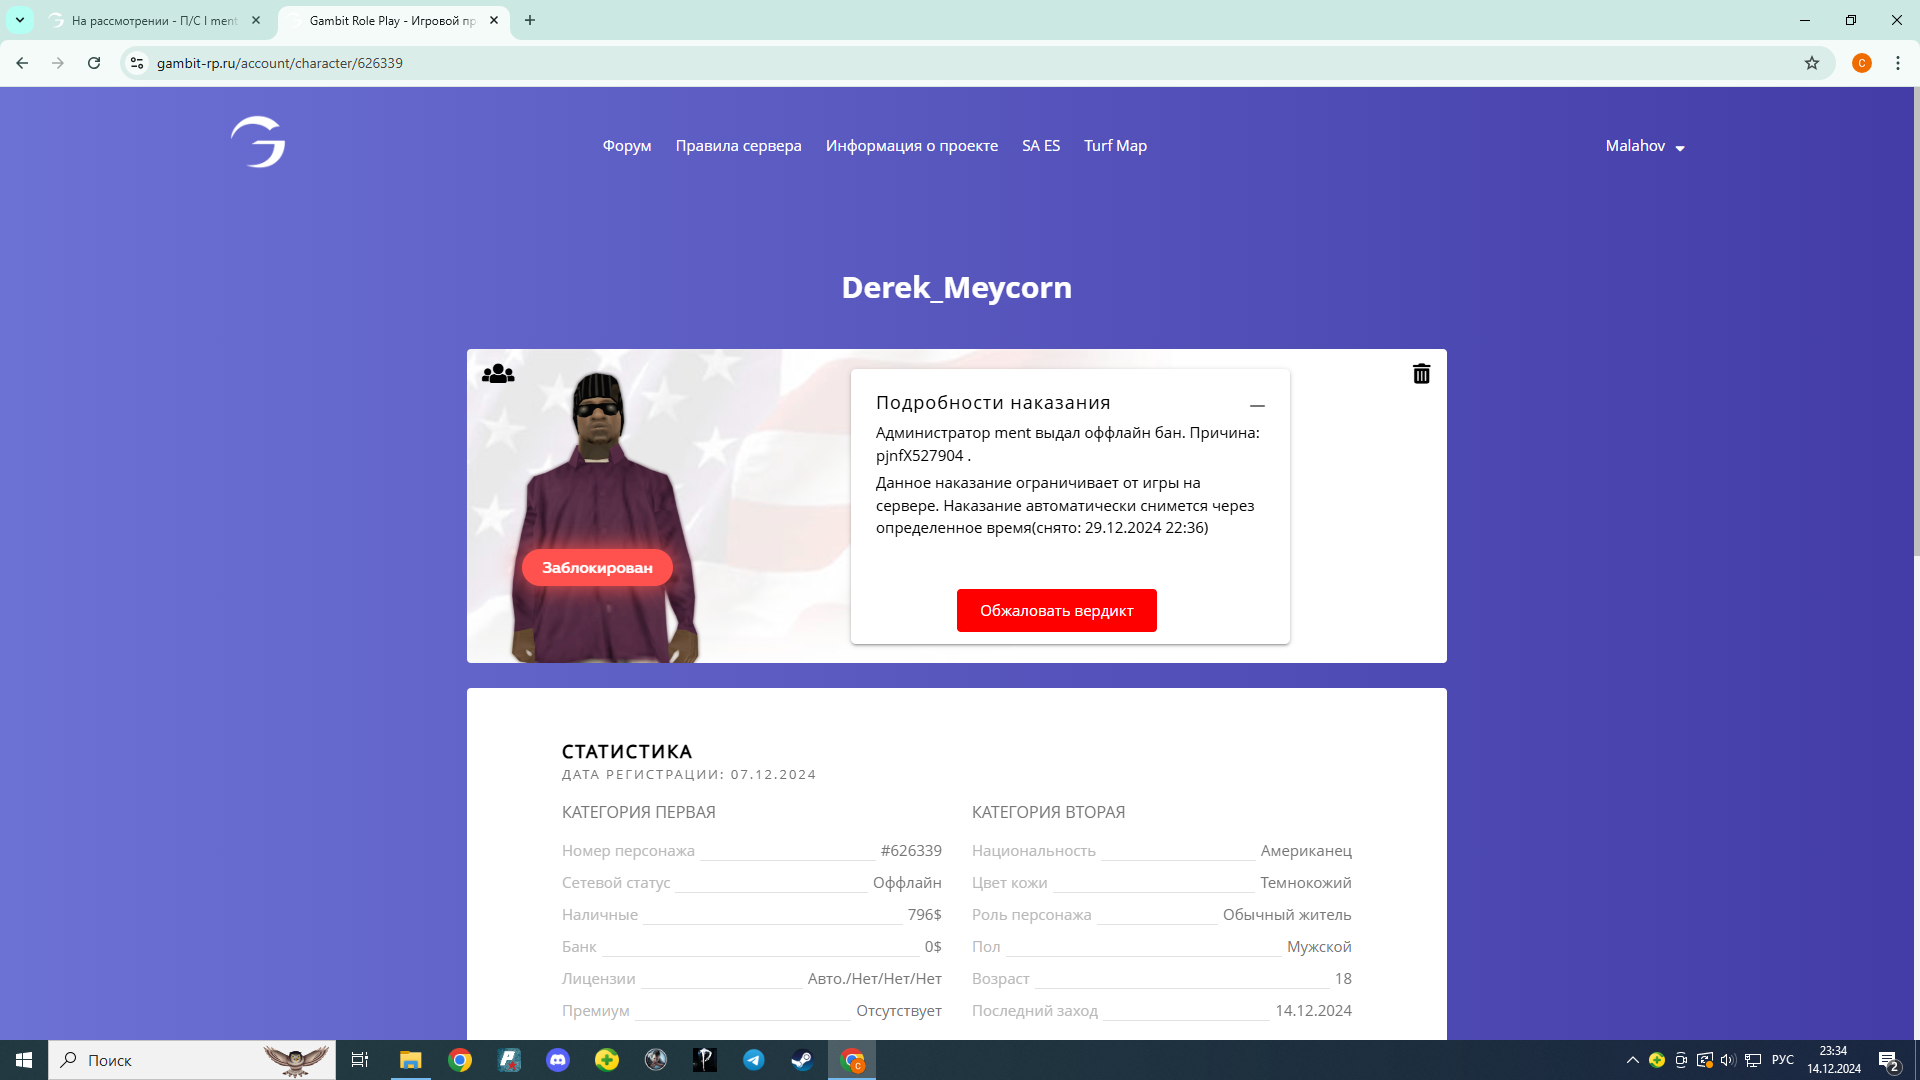Open Правила сервера menu item
1920x1080 pixels.
click(x=738, y=146)
